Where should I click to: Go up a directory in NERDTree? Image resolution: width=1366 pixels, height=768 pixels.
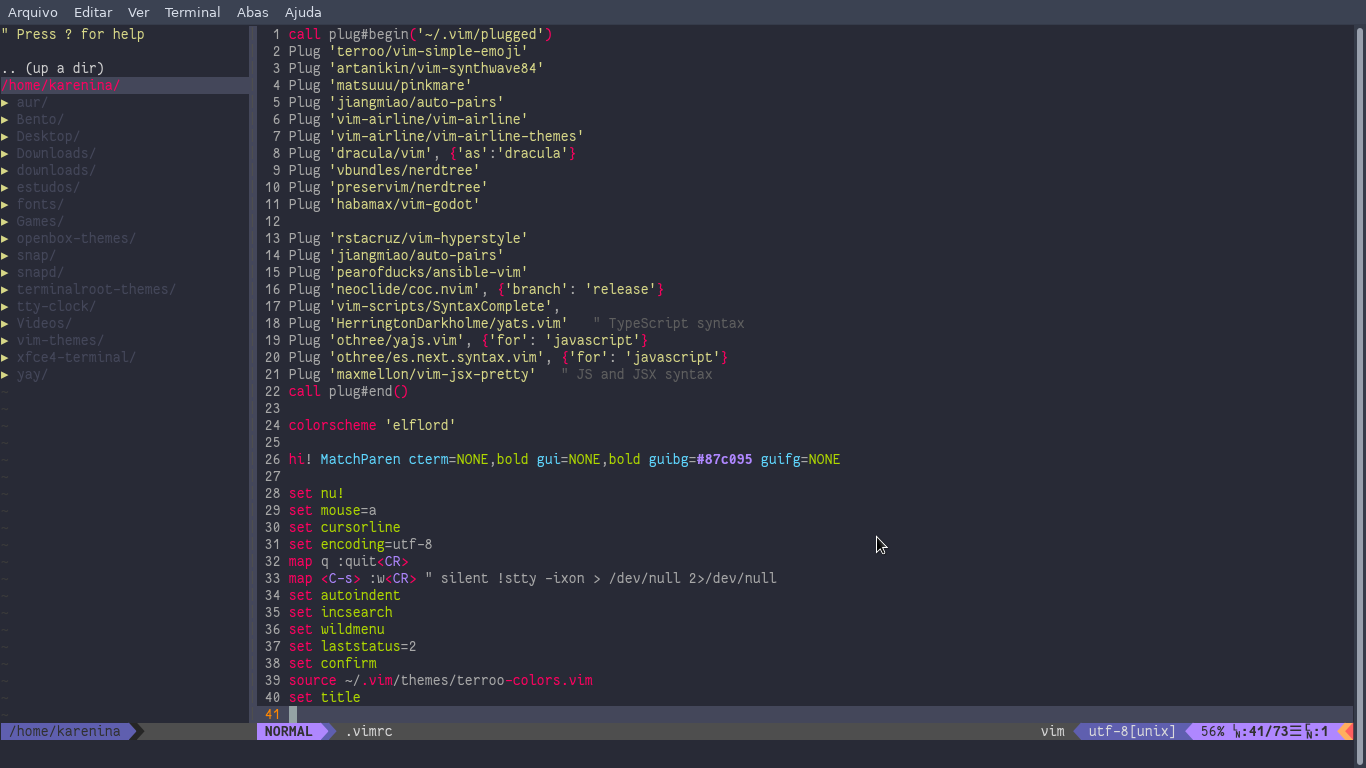(53, 68)
